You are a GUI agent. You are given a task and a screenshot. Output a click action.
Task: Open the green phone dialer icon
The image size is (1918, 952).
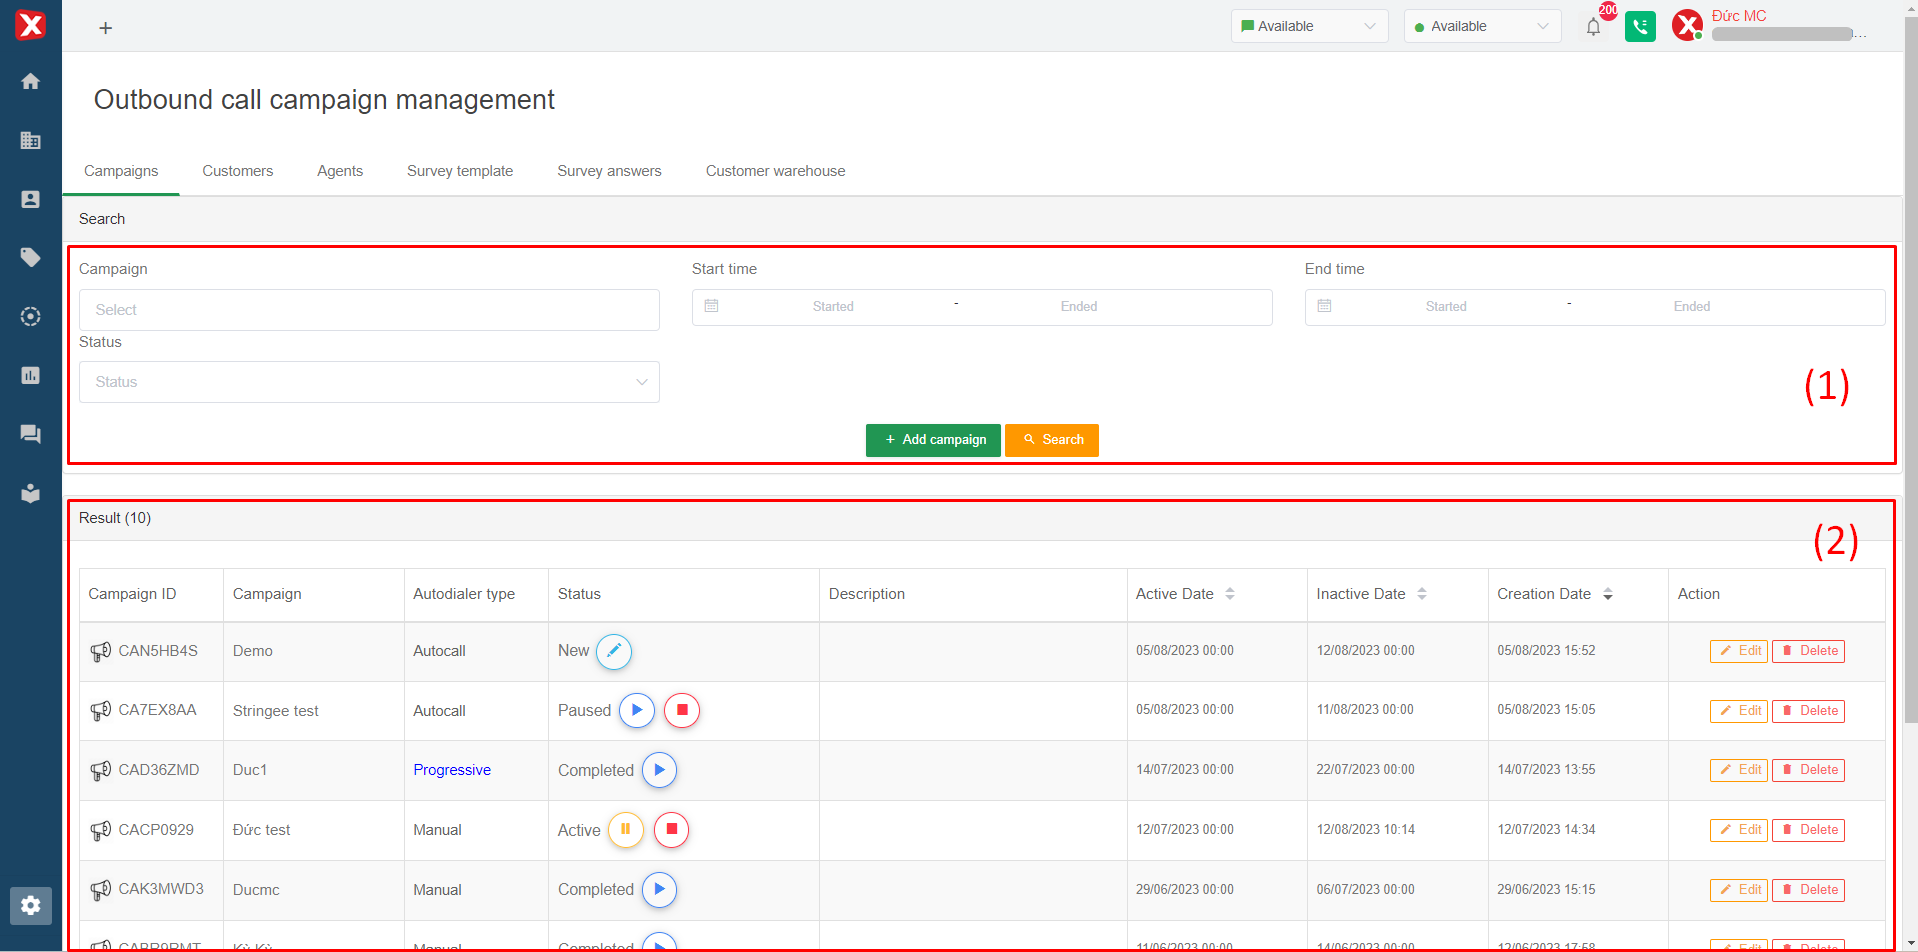click(1640, 27)
